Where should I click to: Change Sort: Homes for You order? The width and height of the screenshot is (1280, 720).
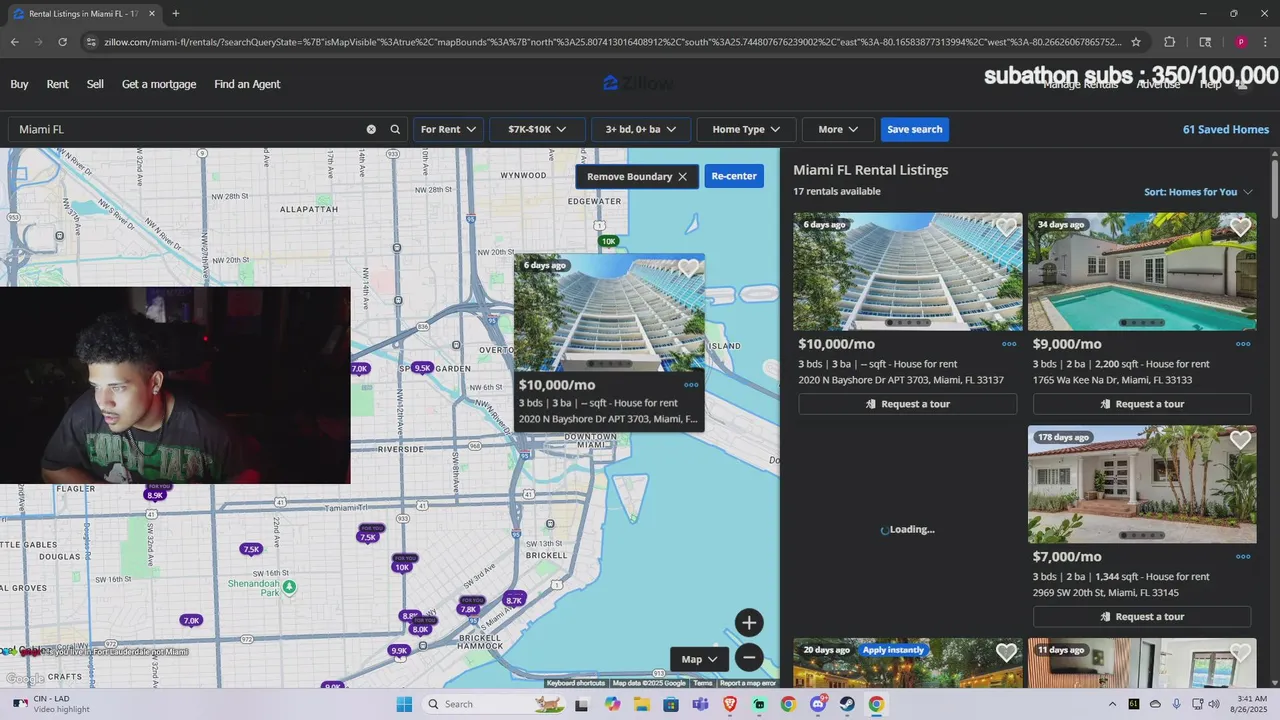click(x=1198, y=192)
